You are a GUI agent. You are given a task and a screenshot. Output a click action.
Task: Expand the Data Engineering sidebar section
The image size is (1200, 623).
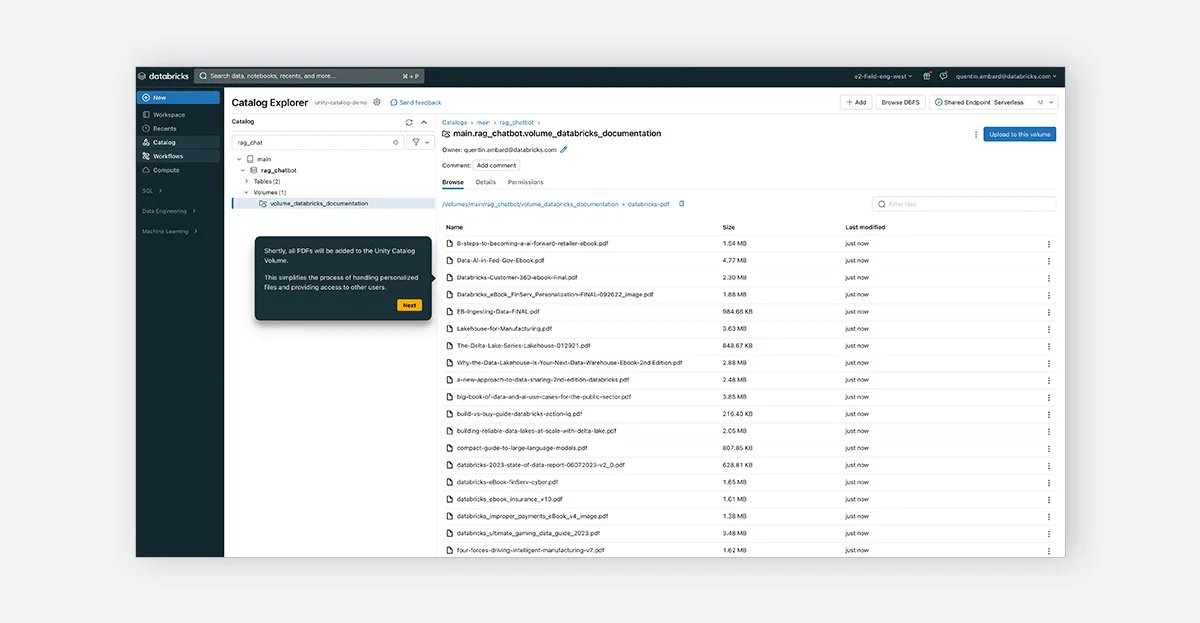170,211
